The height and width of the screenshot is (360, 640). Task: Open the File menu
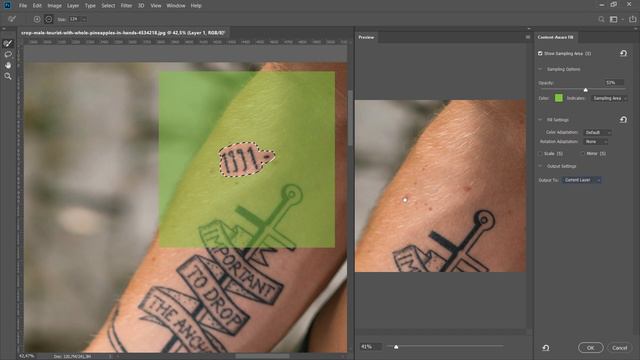pos(23,6)
